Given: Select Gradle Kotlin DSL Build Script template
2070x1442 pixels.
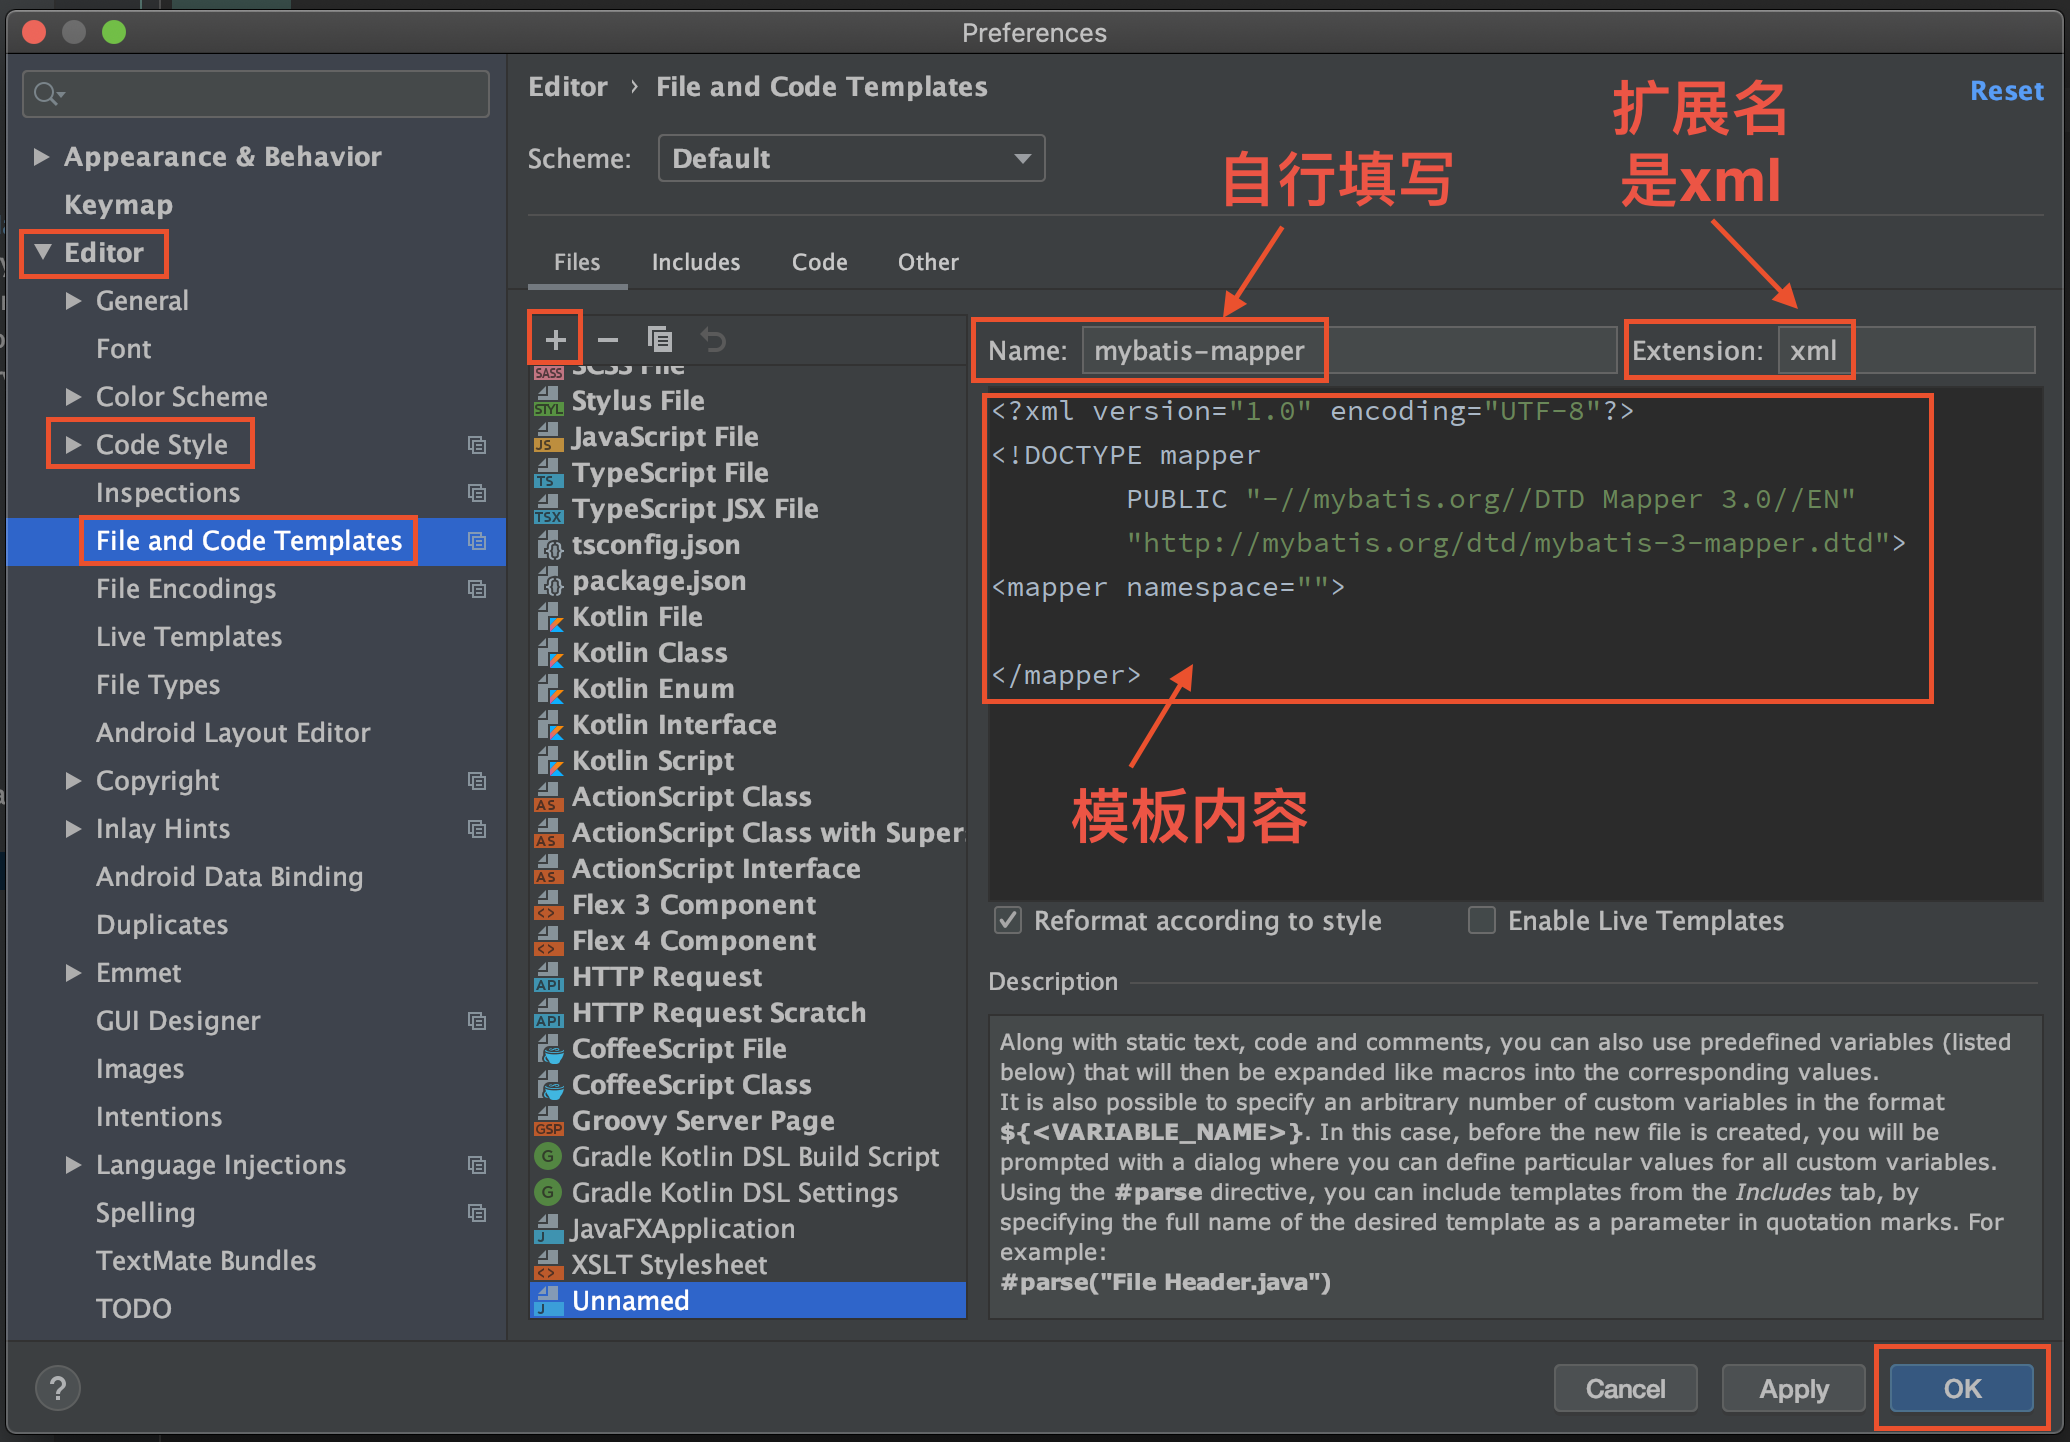Looking at the screenshot, I should tap(755, 1157).
